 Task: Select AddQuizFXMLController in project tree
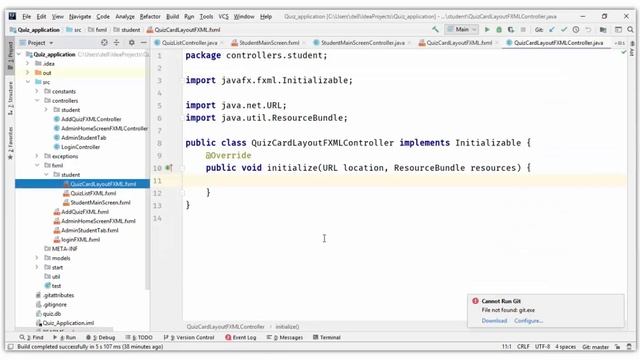click(91, 119)
